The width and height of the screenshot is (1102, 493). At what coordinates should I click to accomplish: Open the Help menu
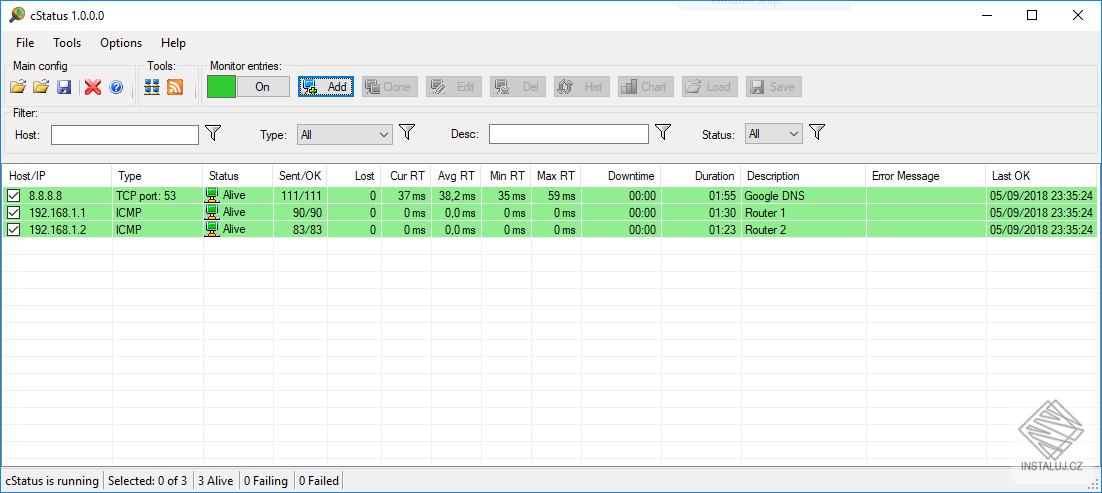pos(174,43)
